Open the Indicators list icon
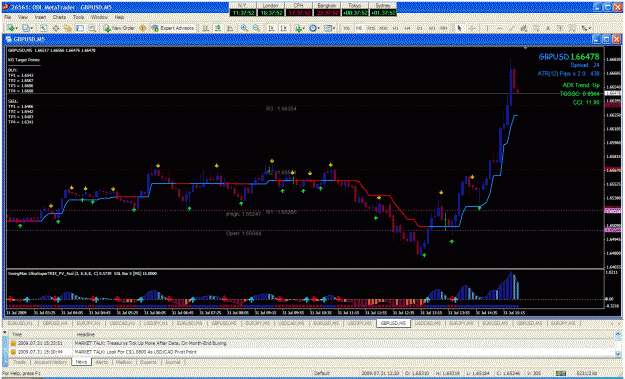The width and height of the screenshot is (625, 379). pyautogui.click(x=298, y=28)
